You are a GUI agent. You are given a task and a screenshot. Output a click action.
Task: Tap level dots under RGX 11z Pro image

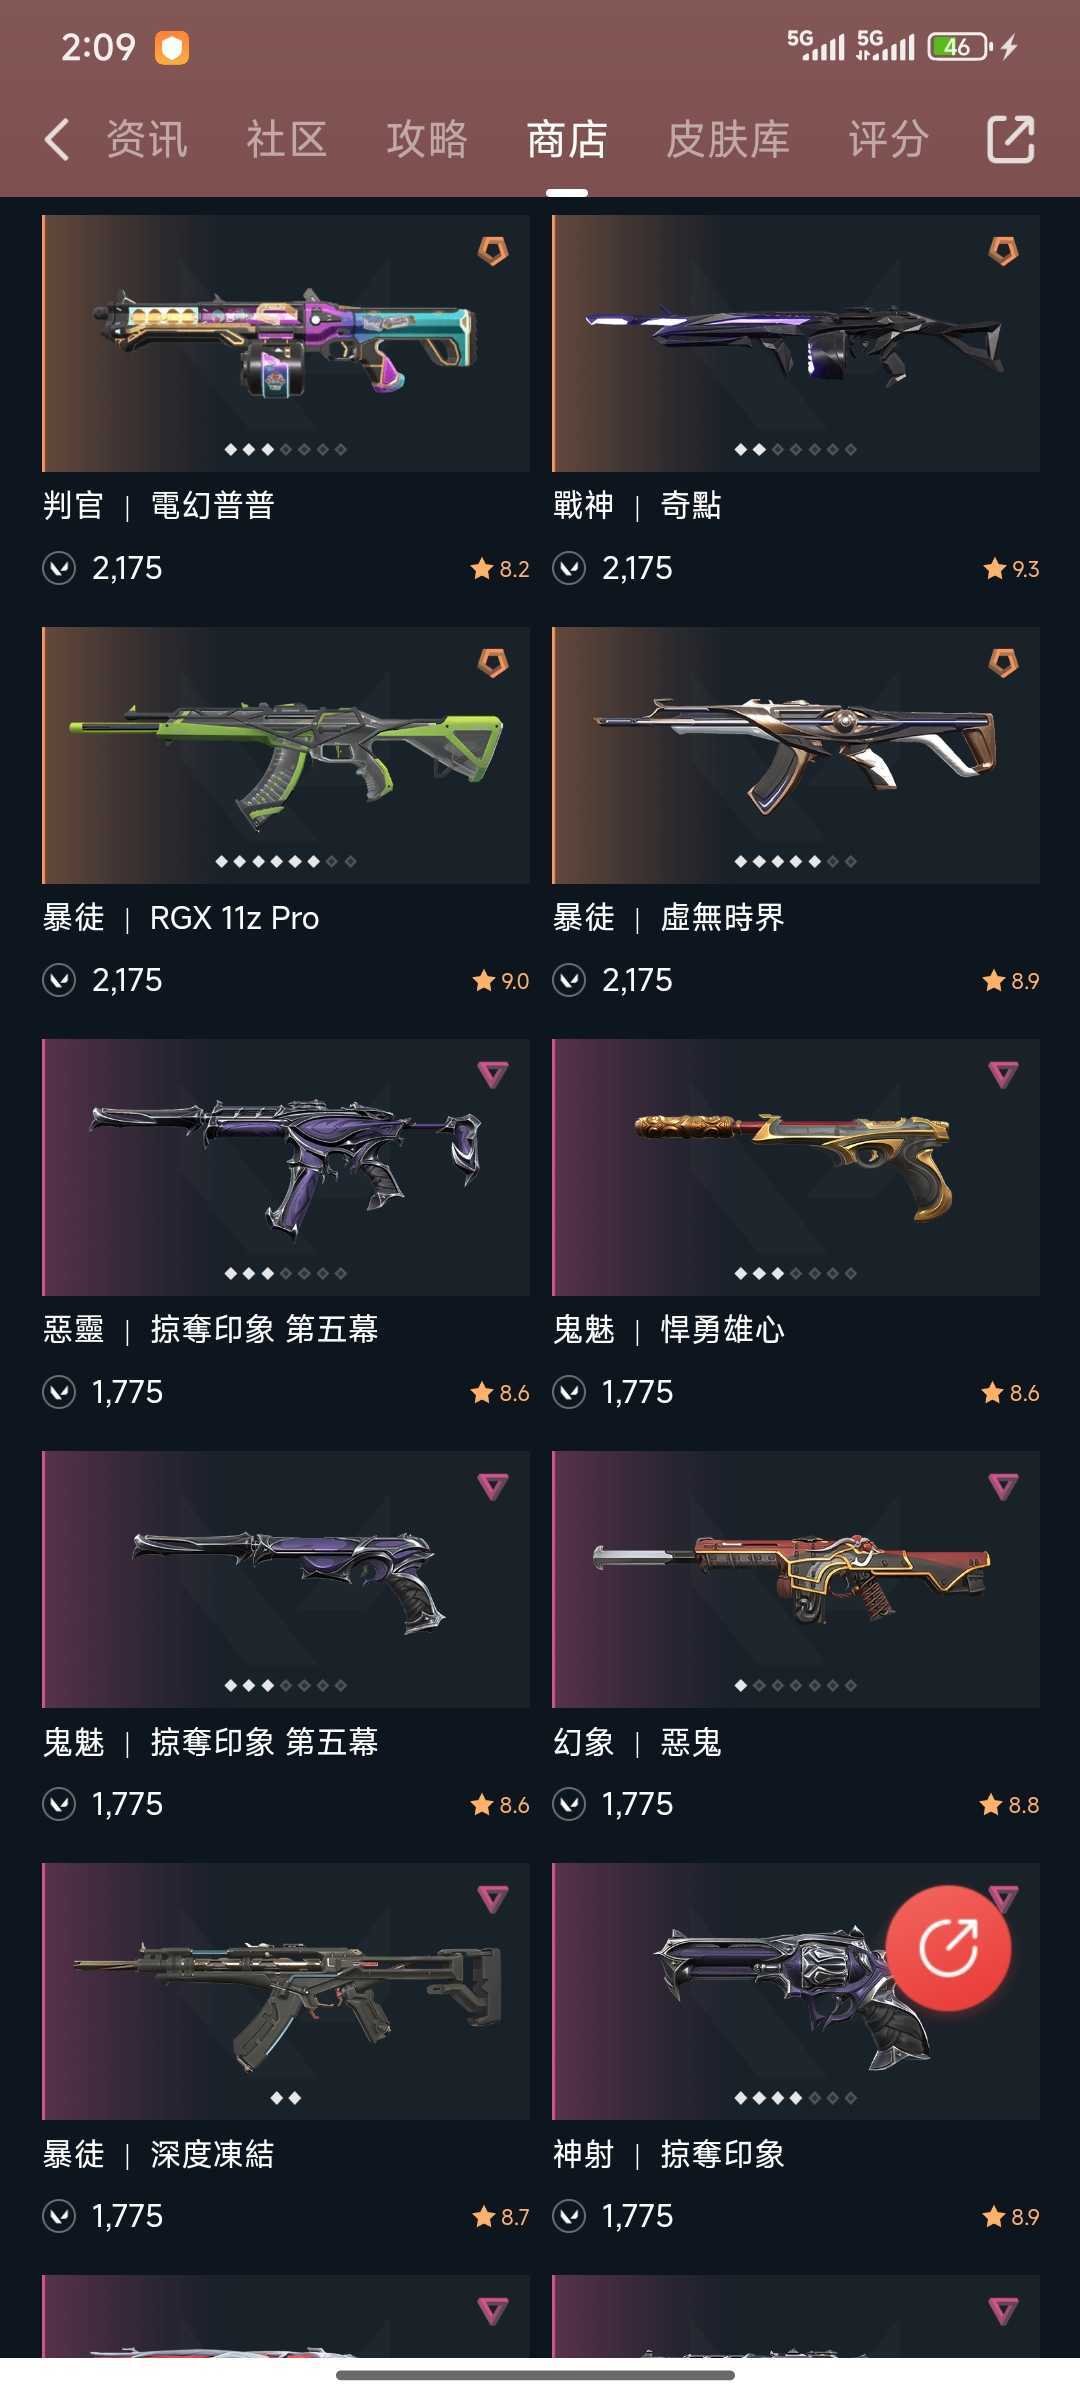click(286, 861)
